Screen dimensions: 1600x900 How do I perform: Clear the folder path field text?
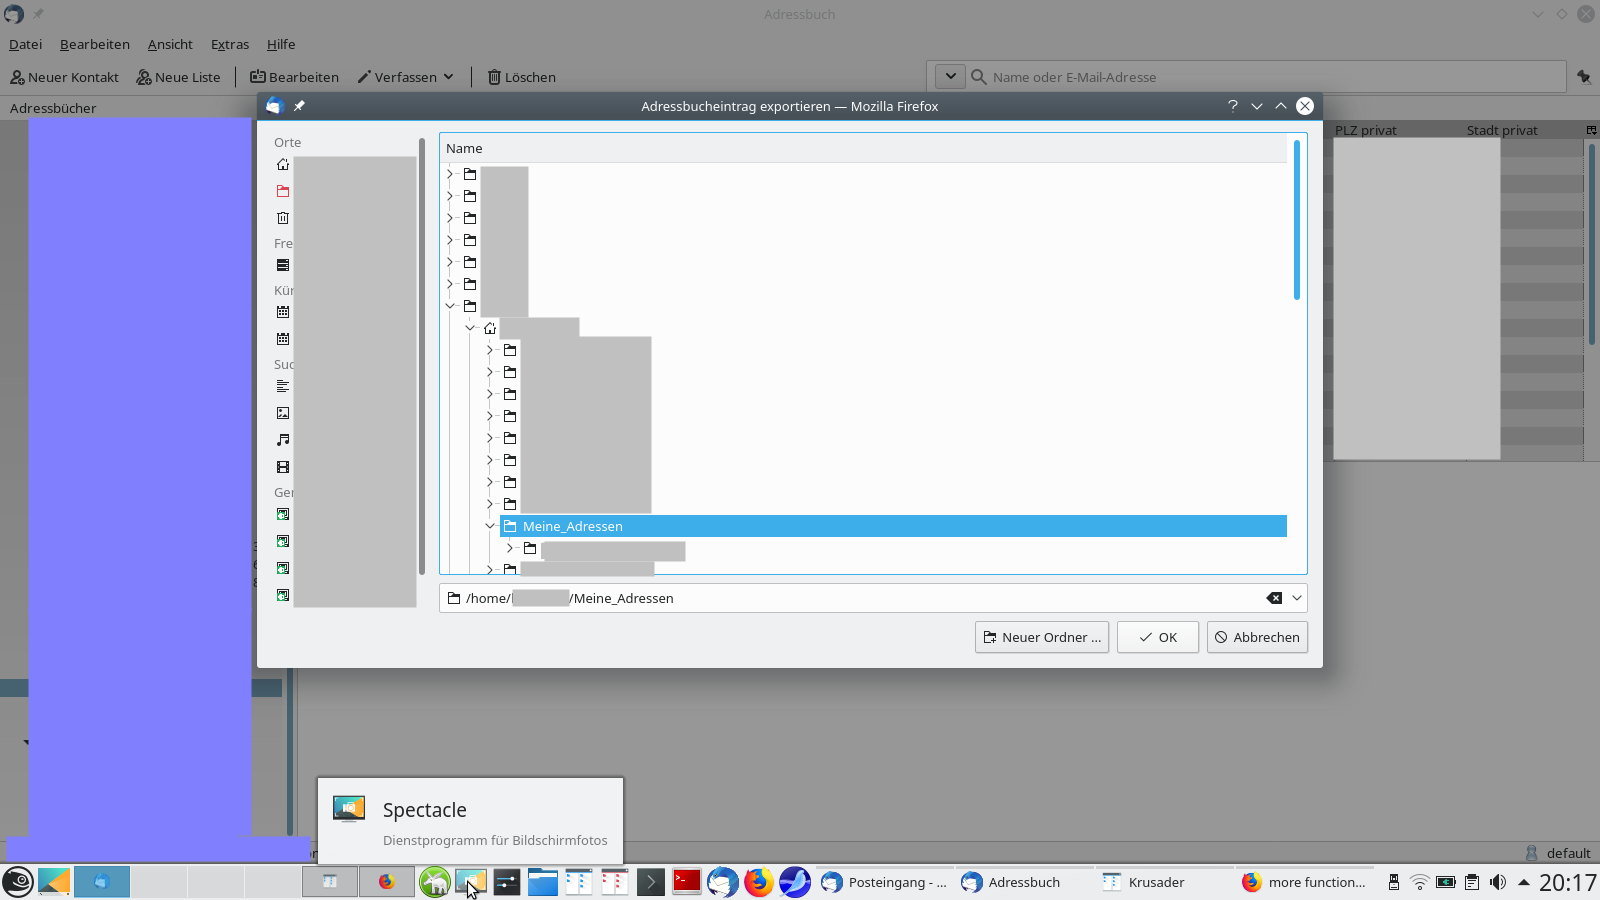(x=1274, y=598)
